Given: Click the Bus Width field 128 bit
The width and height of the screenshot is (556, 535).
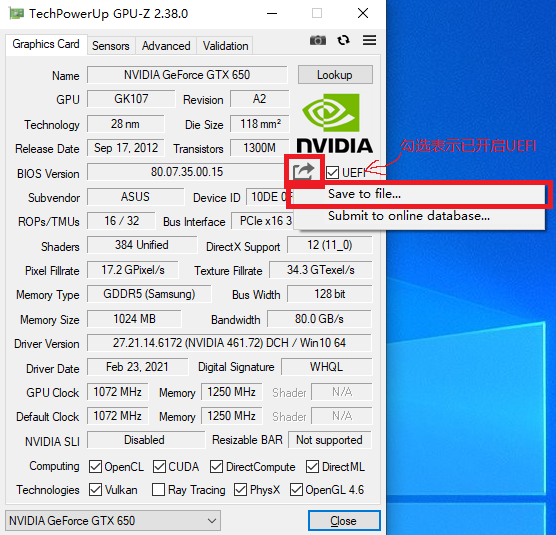Looking at the screenshot, I should tap(330, 294).
